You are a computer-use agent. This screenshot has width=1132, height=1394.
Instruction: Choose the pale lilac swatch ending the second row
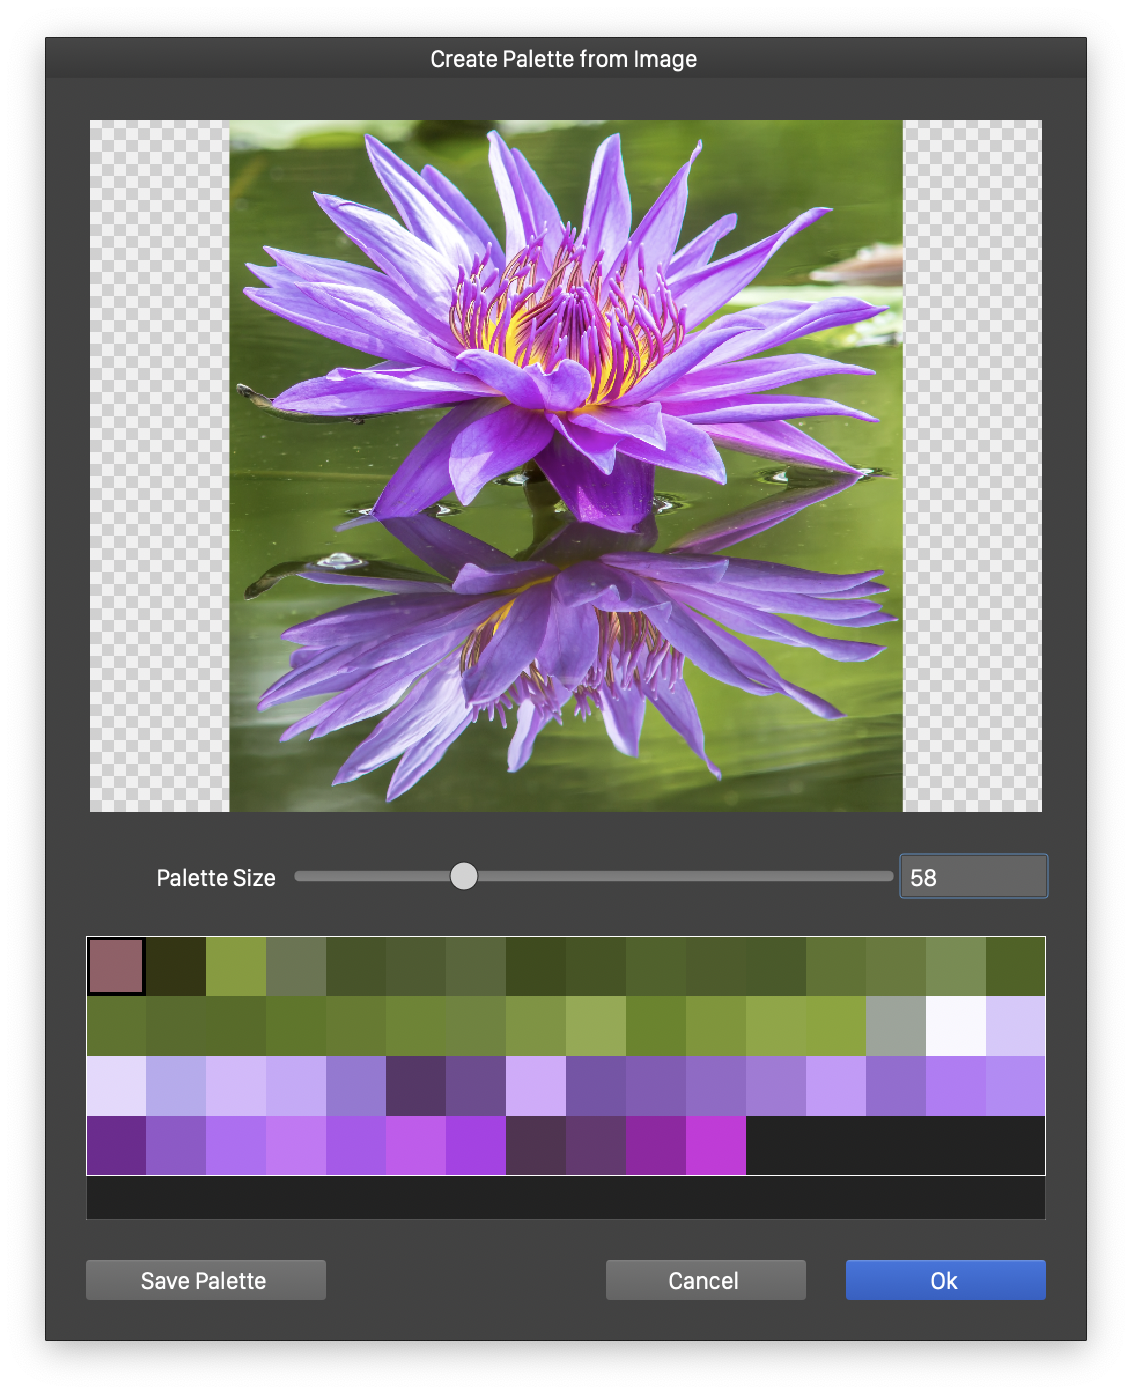1016,1026
